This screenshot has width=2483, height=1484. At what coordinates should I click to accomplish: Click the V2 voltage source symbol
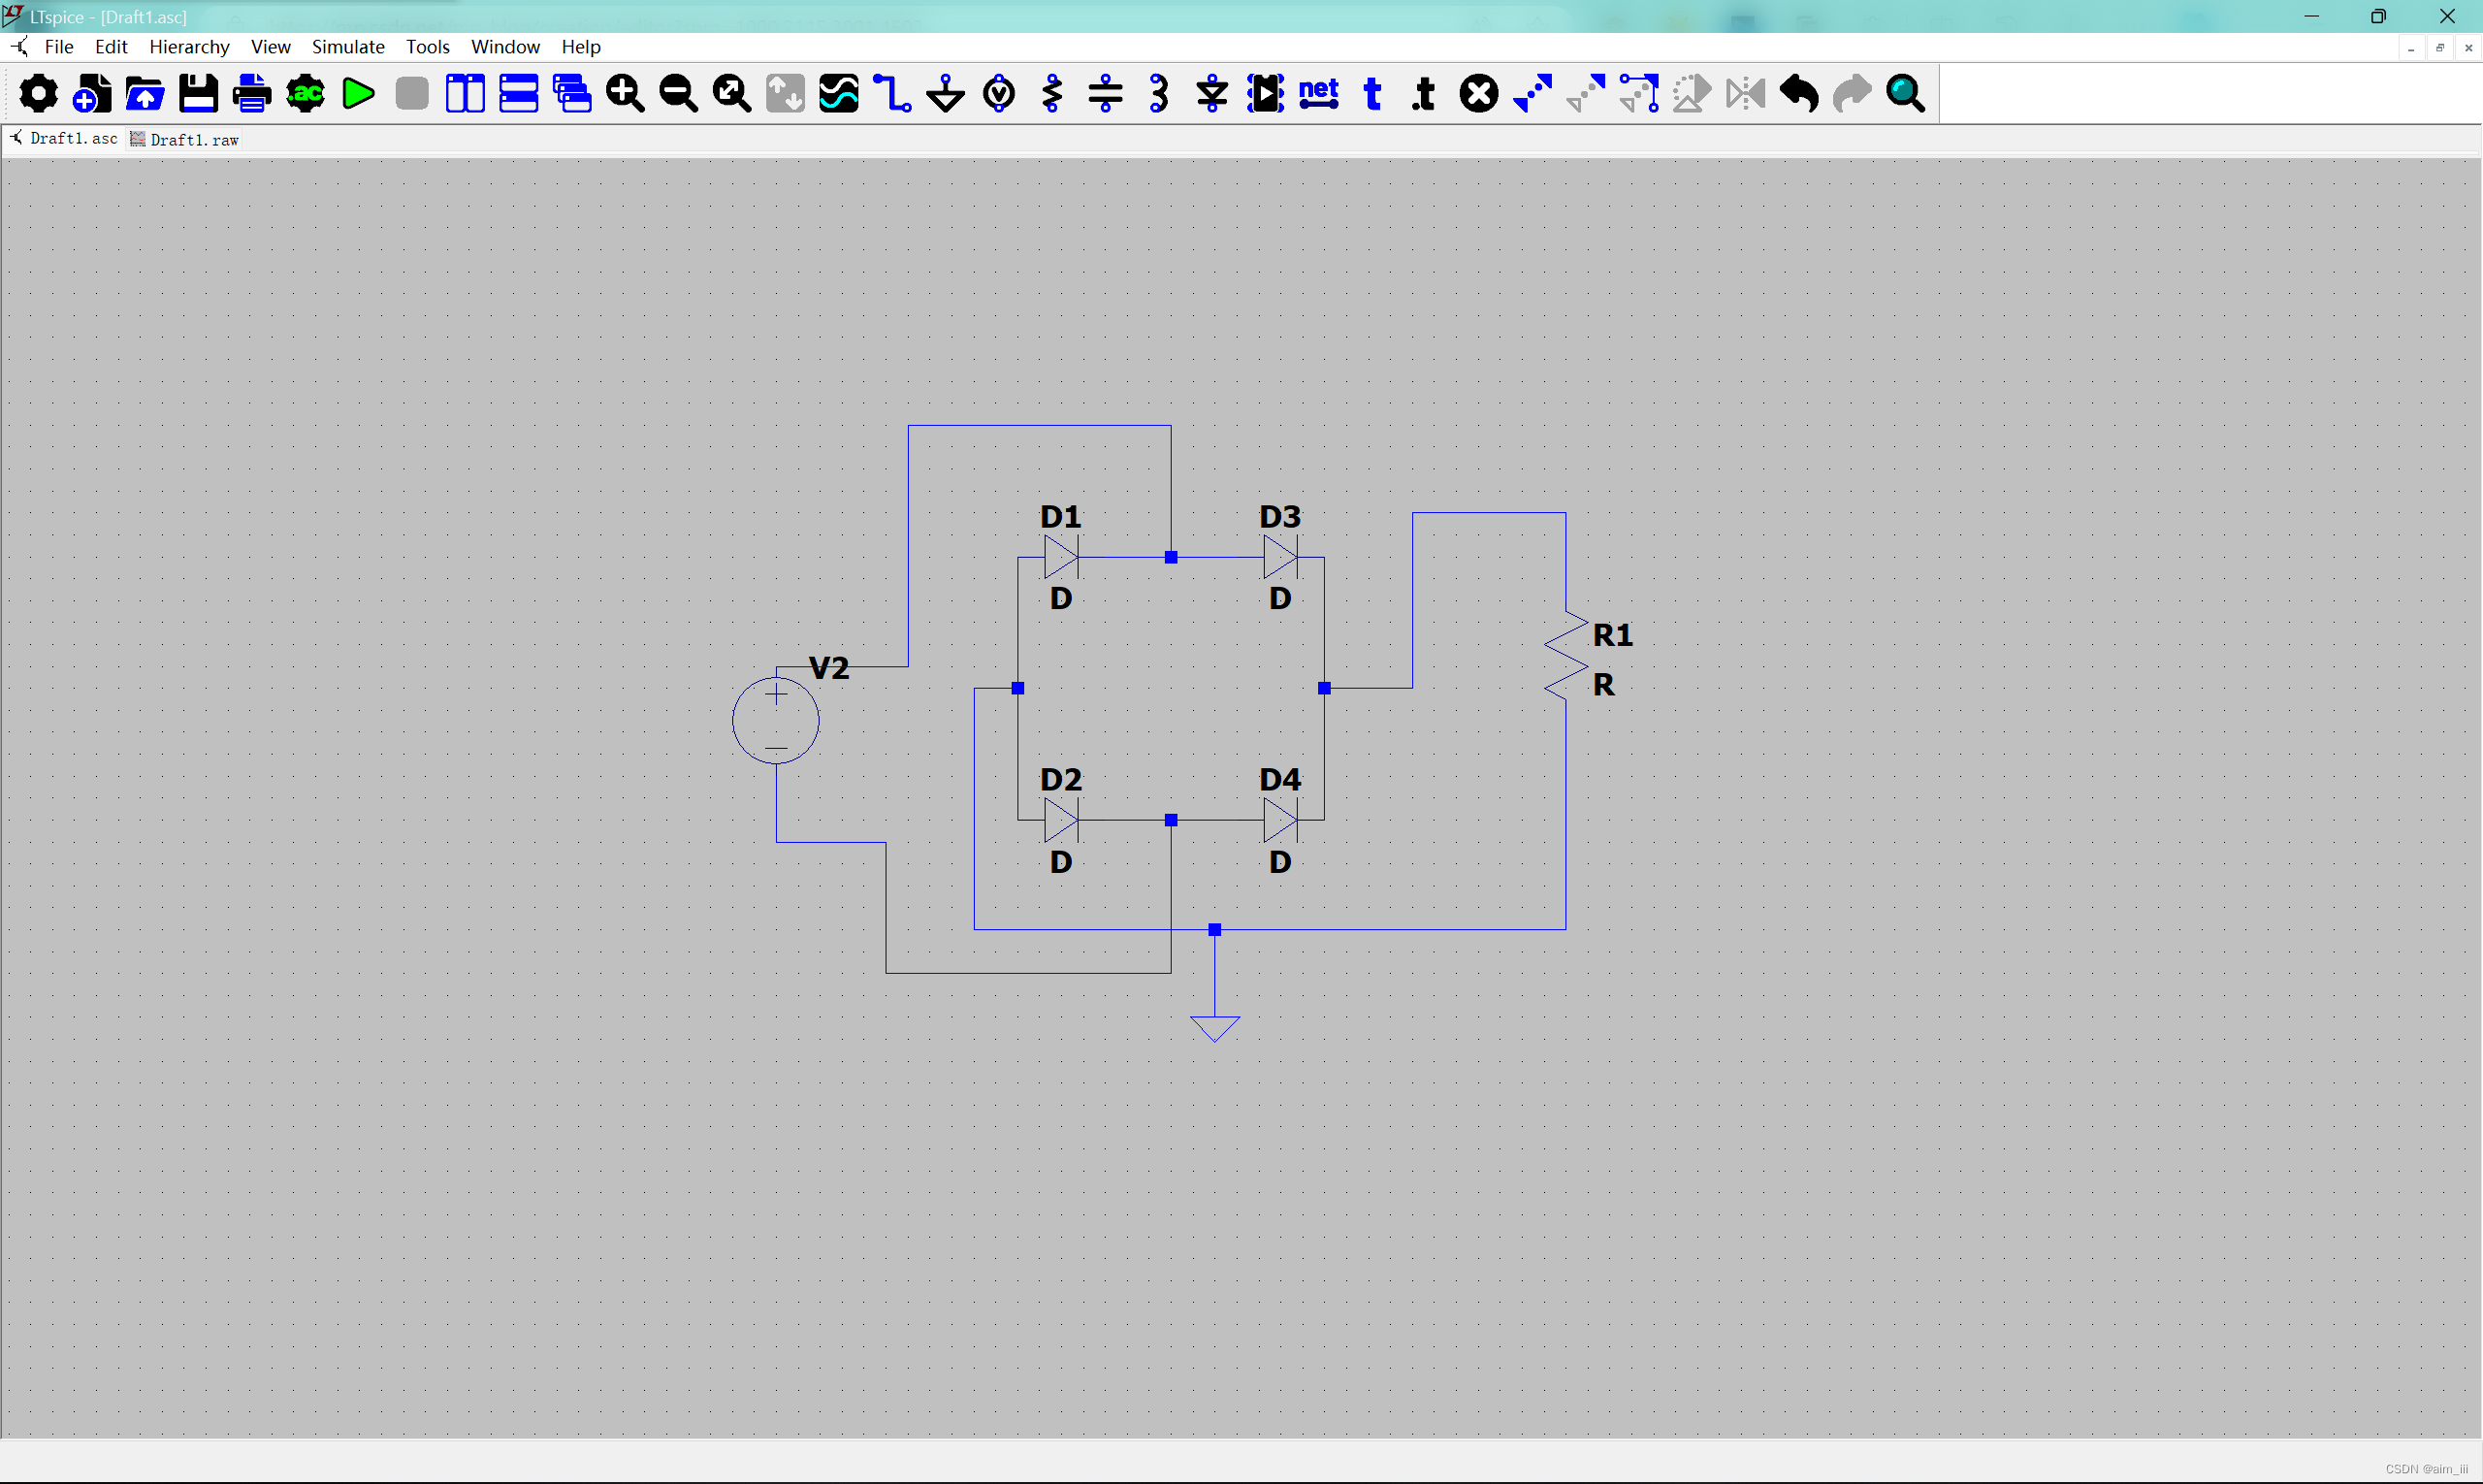pos(776,721)
